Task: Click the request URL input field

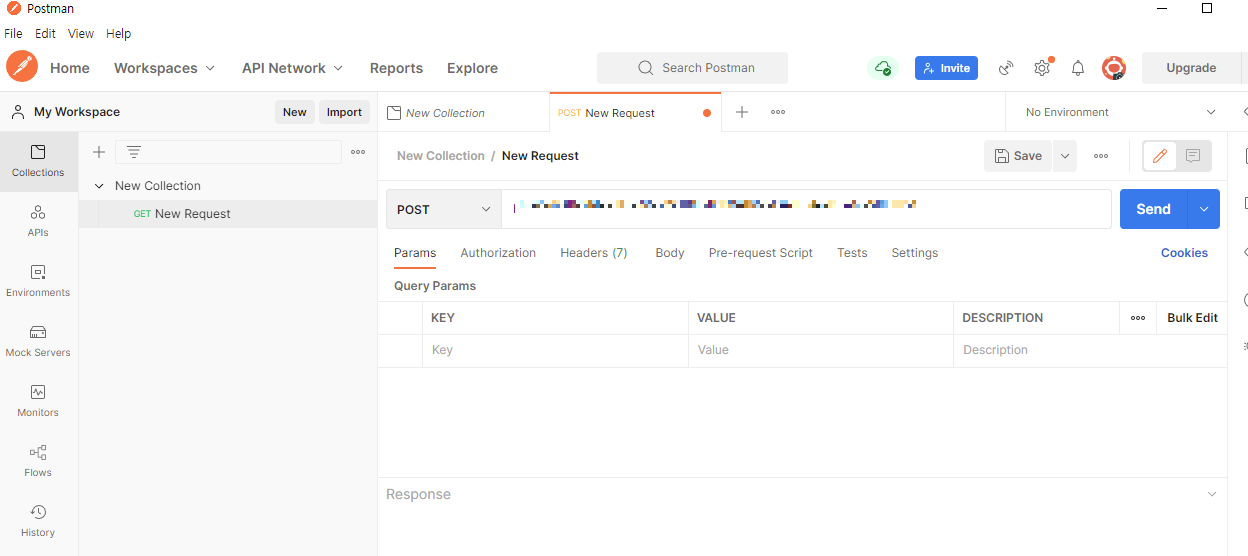Action: pyautogui.click(x=806, y=209)
